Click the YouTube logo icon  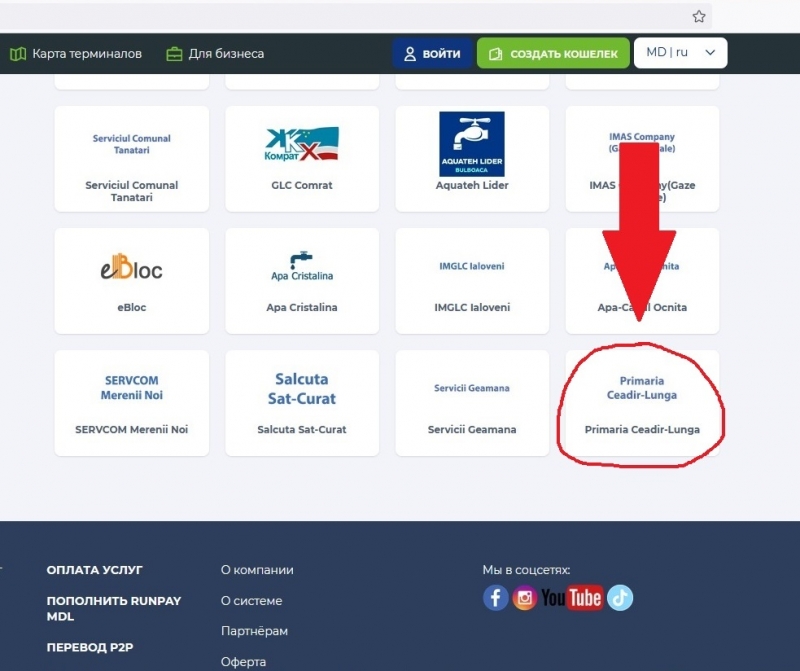coord(572,598)
